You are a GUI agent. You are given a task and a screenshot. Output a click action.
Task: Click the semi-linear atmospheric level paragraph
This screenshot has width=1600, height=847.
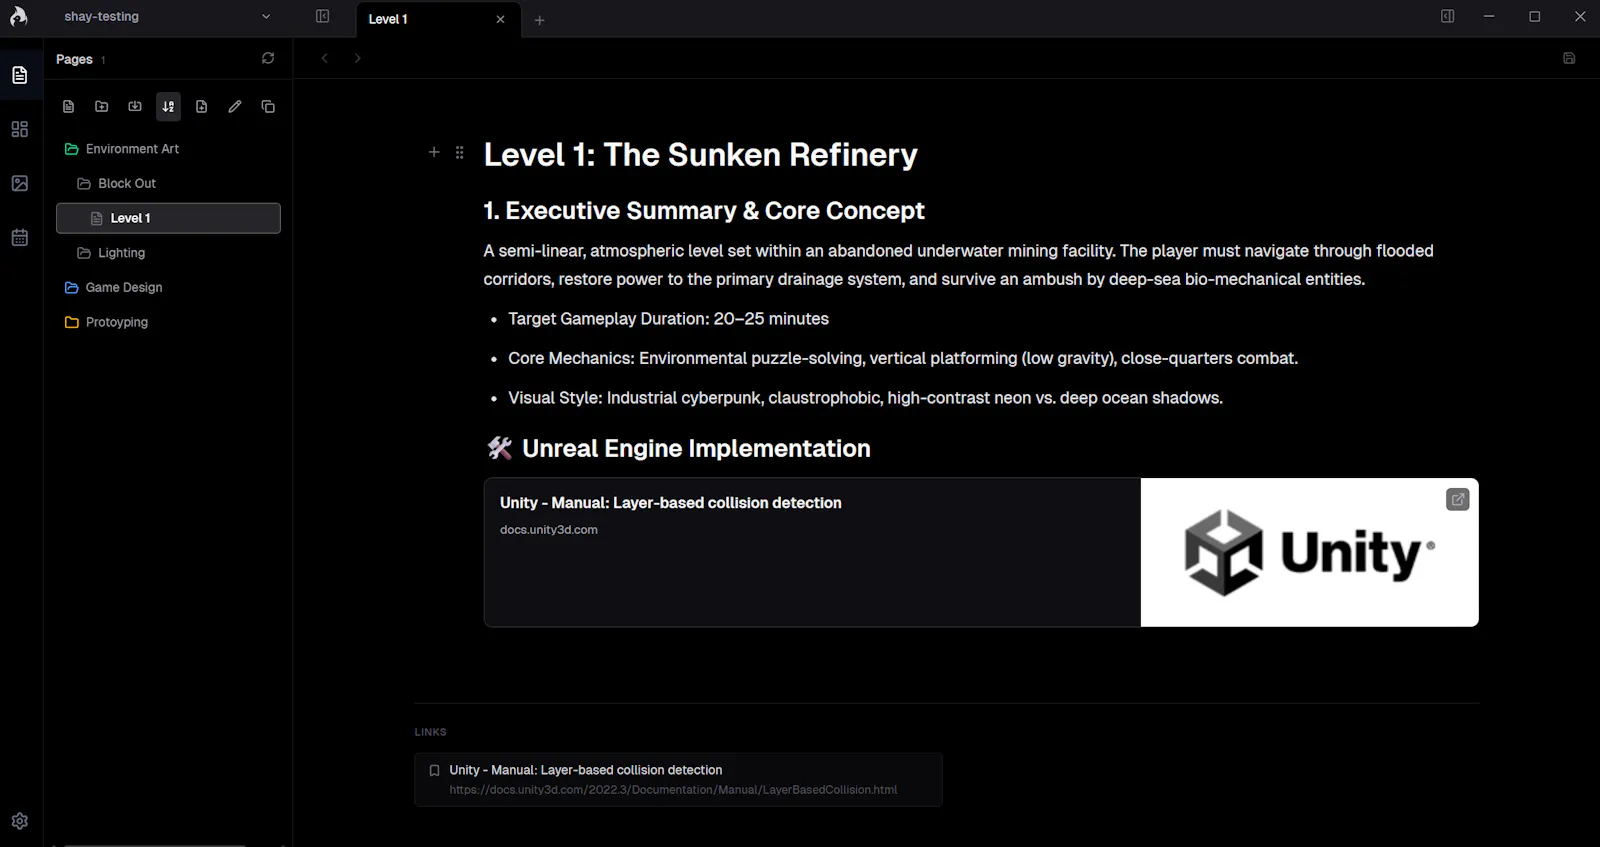(958, 265)
